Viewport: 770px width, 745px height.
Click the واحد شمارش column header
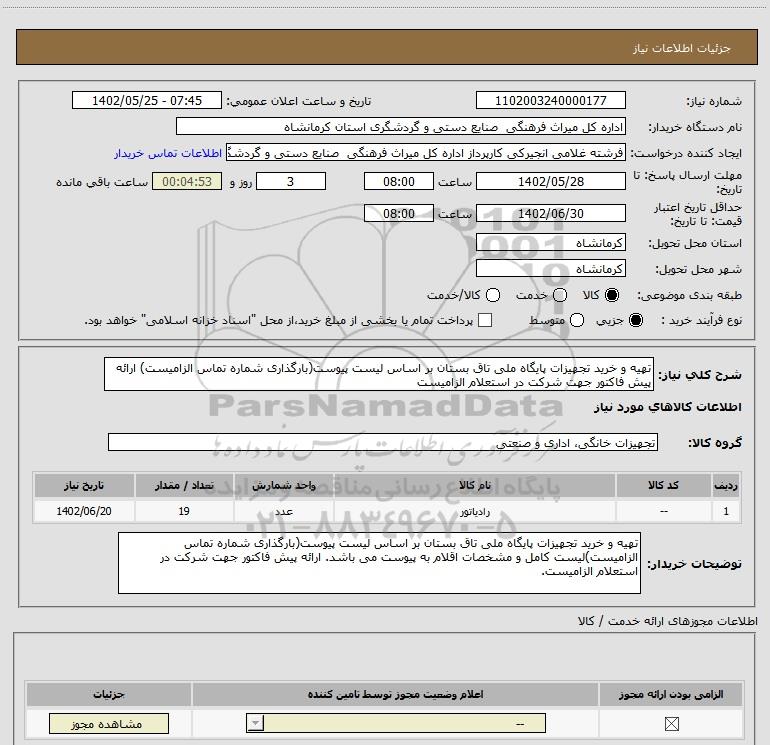284,485
